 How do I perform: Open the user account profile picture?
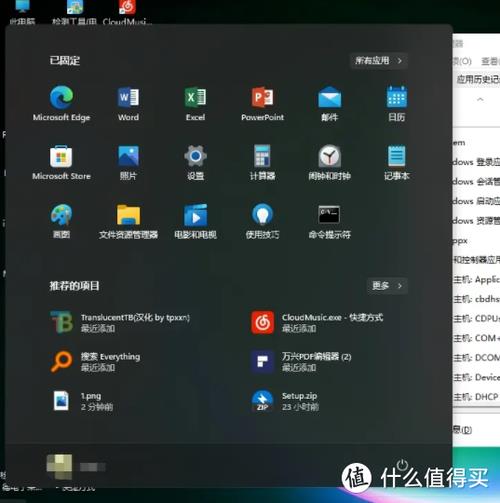[x=59, y=467]
